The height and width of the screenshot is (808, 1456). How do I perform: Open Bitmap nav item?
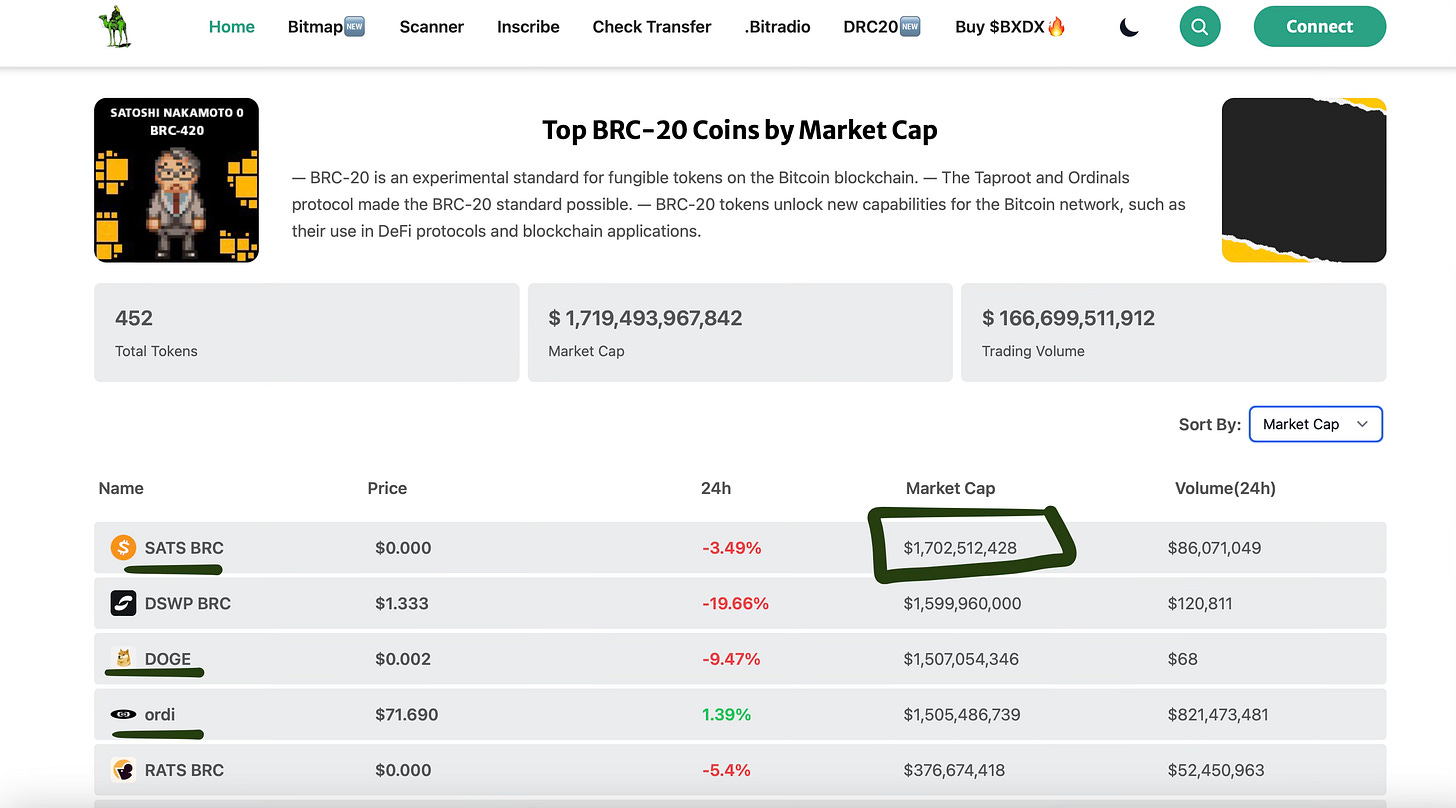[x=327, y=27]
